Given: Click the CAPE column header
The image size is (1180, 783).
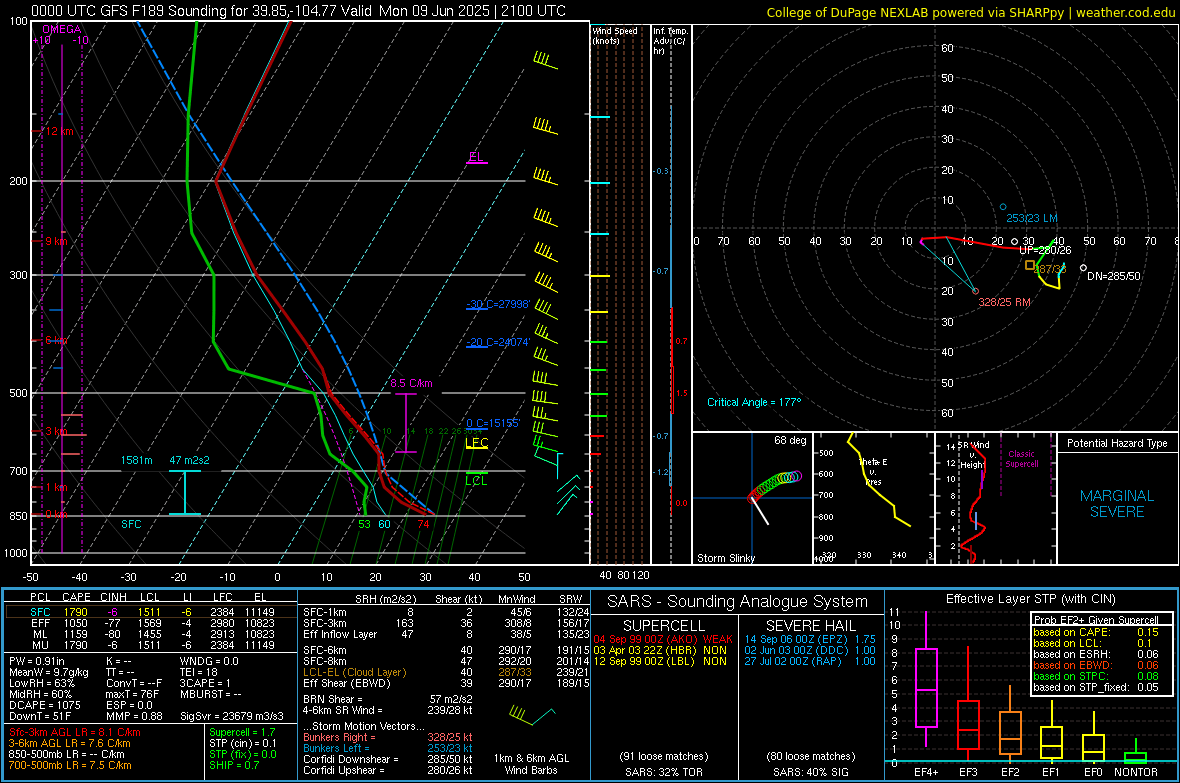Looking at the screenshot, I should coord(76,597).
